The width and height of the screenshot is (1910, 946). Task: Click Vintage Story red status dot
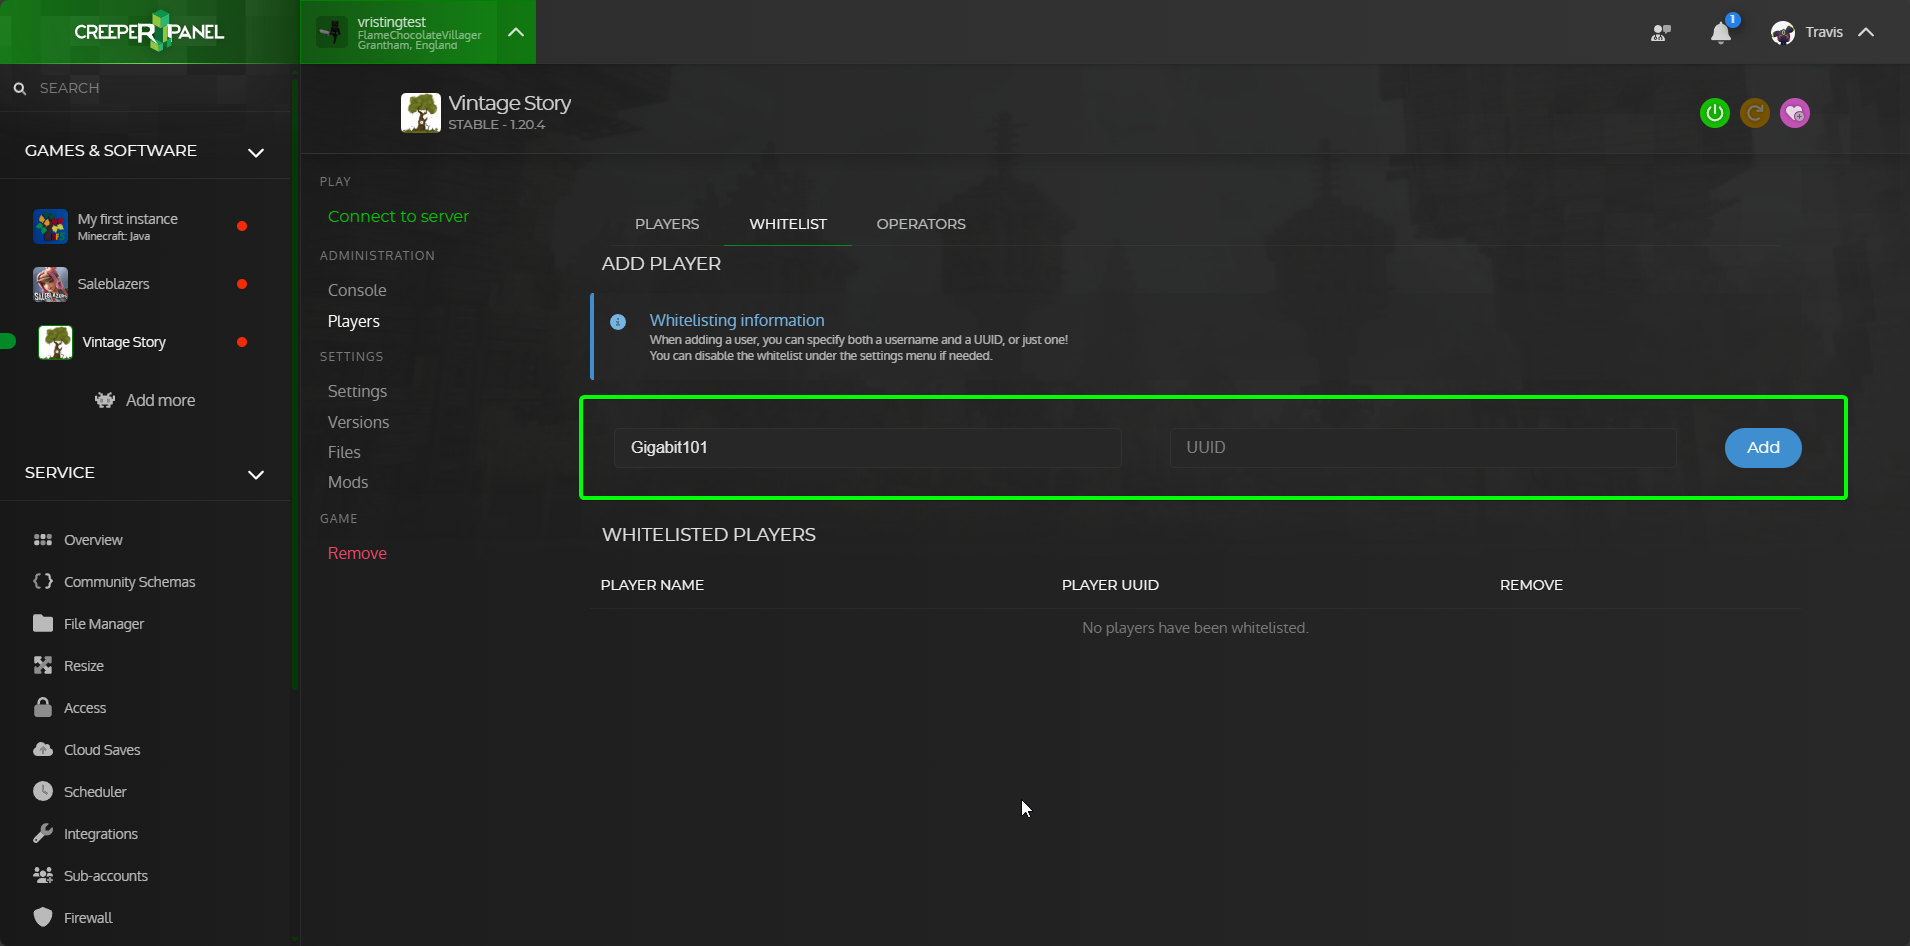pos(242,342)
